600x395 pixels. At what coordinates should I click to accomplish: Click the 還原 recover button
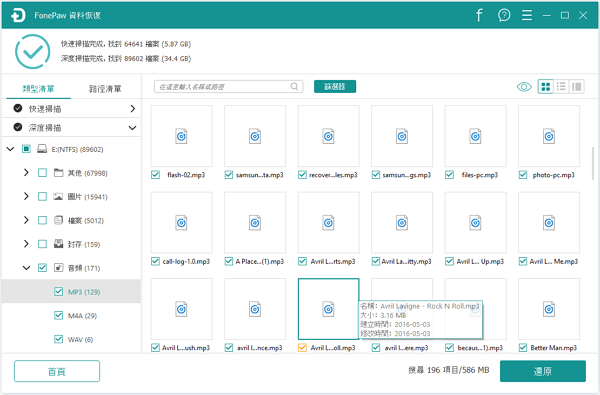[543, 371]
